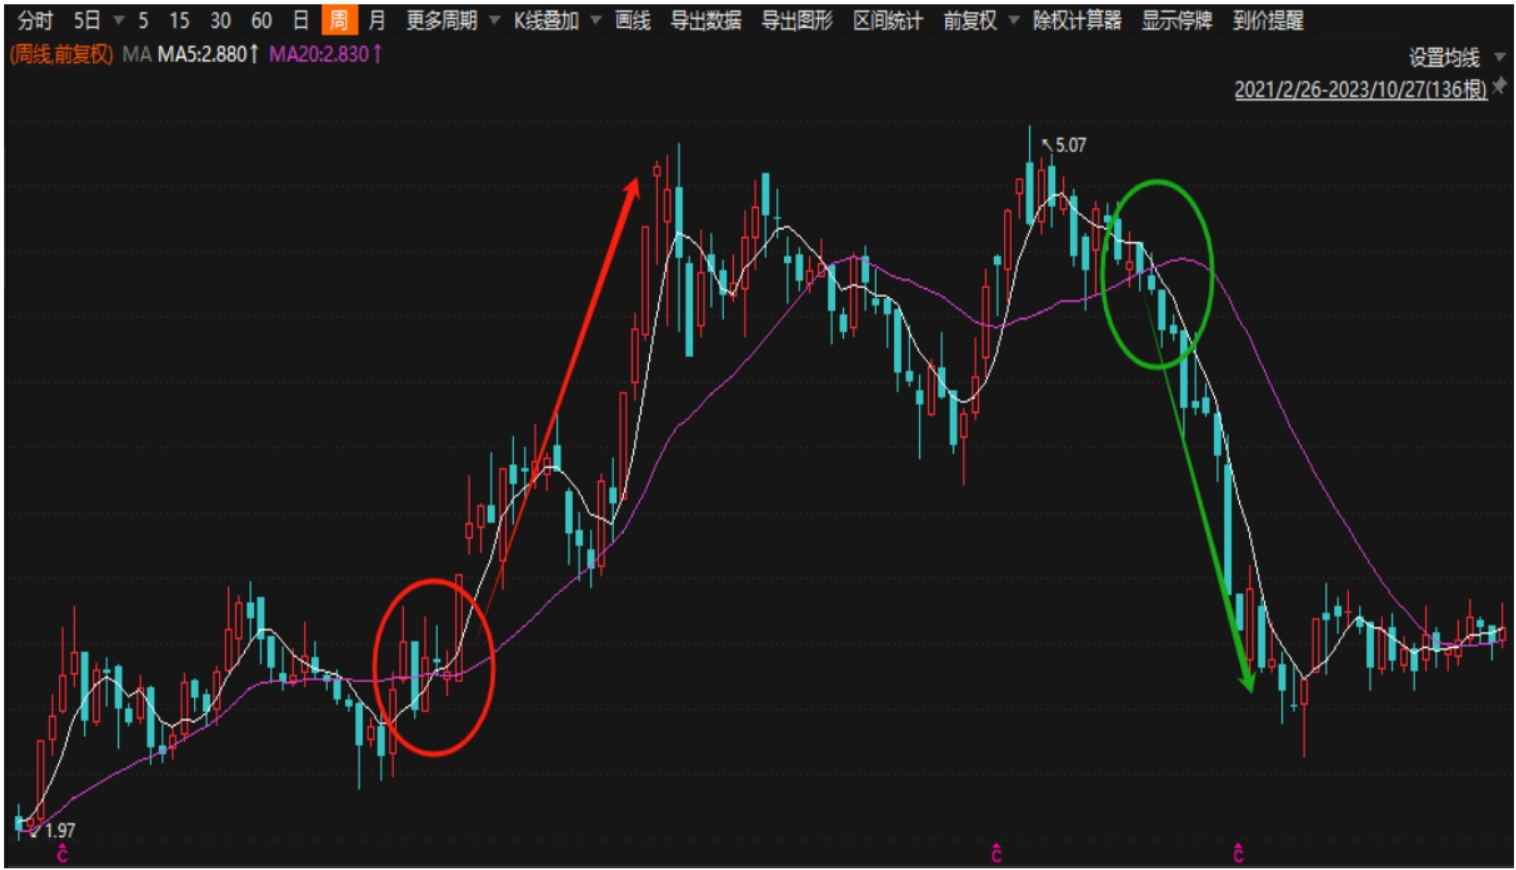The width and height of the screenshot is (1516, 870).
Task: Click 导出数据 to export data
Action: click(705, 20)
